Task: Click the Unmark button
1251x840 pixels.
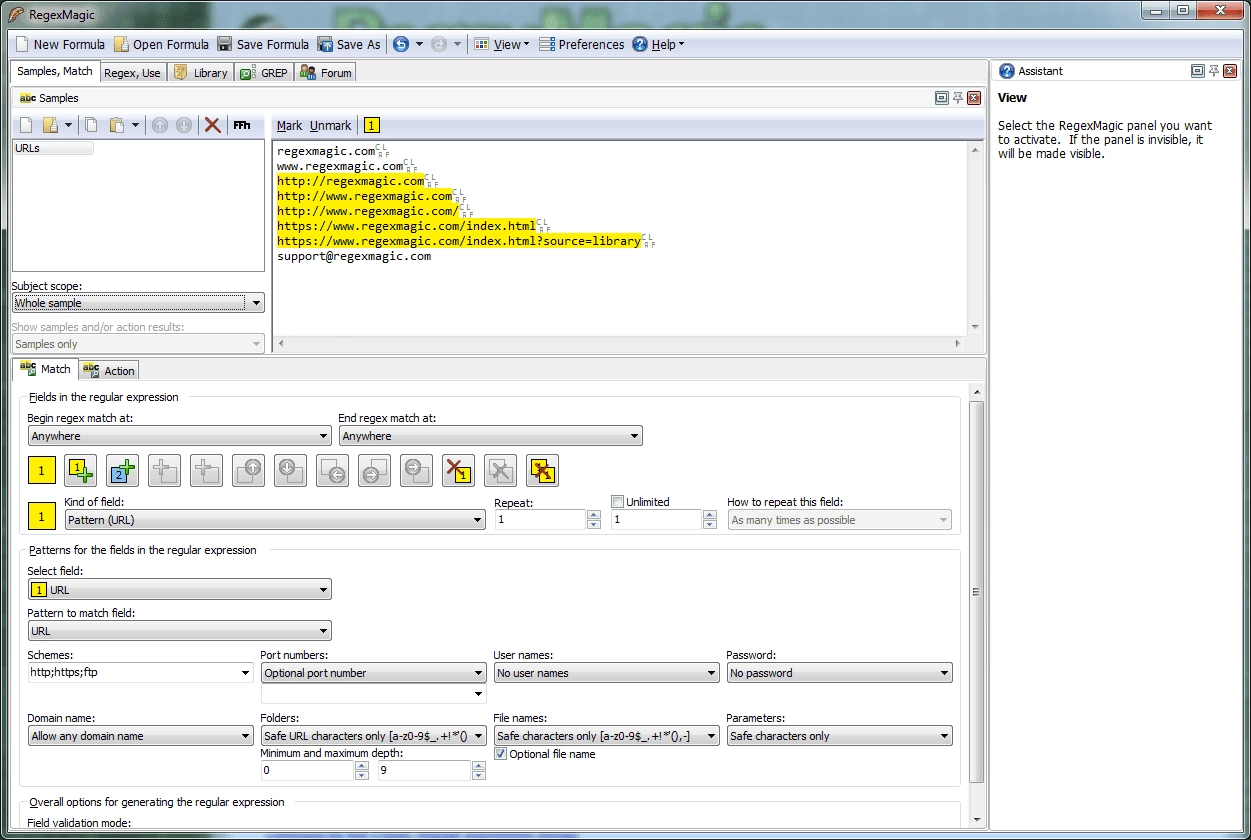Action: [x=330, y=125]
